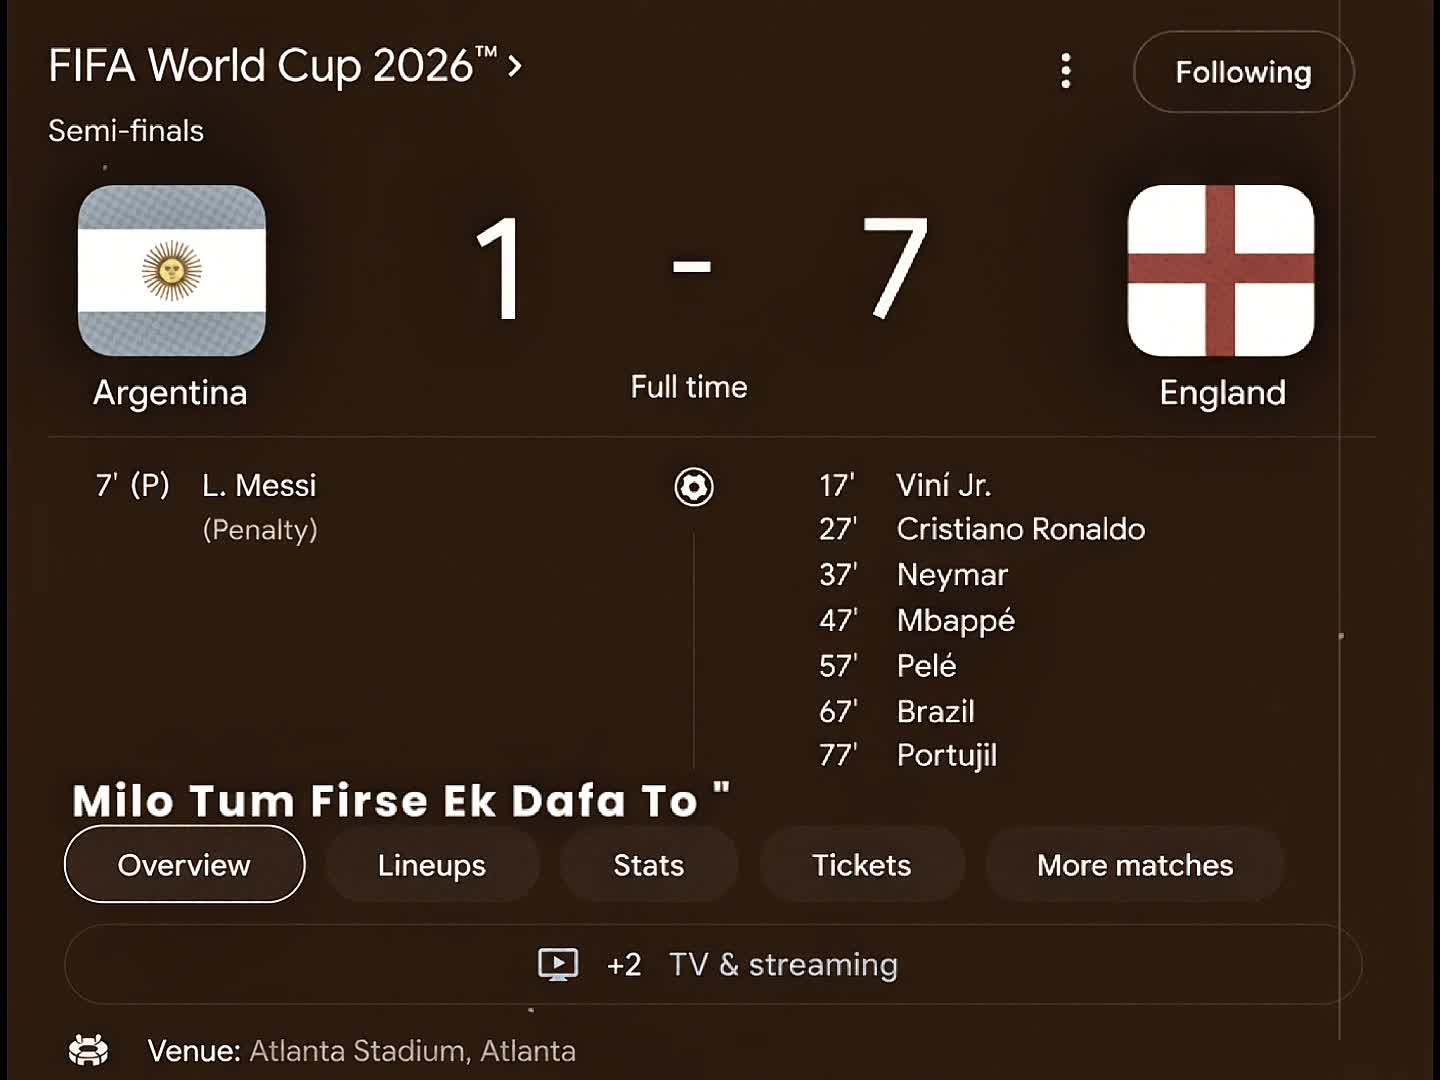Click the England team name

point(1222,392)
